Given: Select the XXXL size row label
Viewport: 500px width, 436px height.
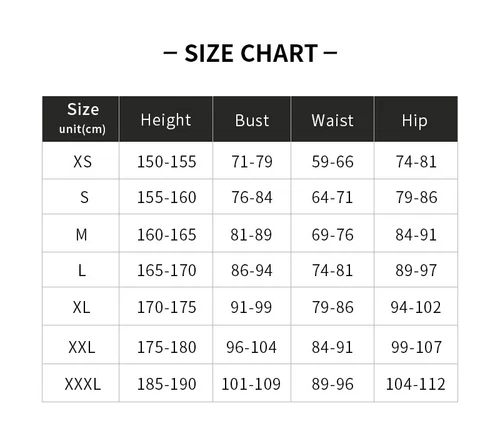Looking at the screenshot, I should (82, 384).
